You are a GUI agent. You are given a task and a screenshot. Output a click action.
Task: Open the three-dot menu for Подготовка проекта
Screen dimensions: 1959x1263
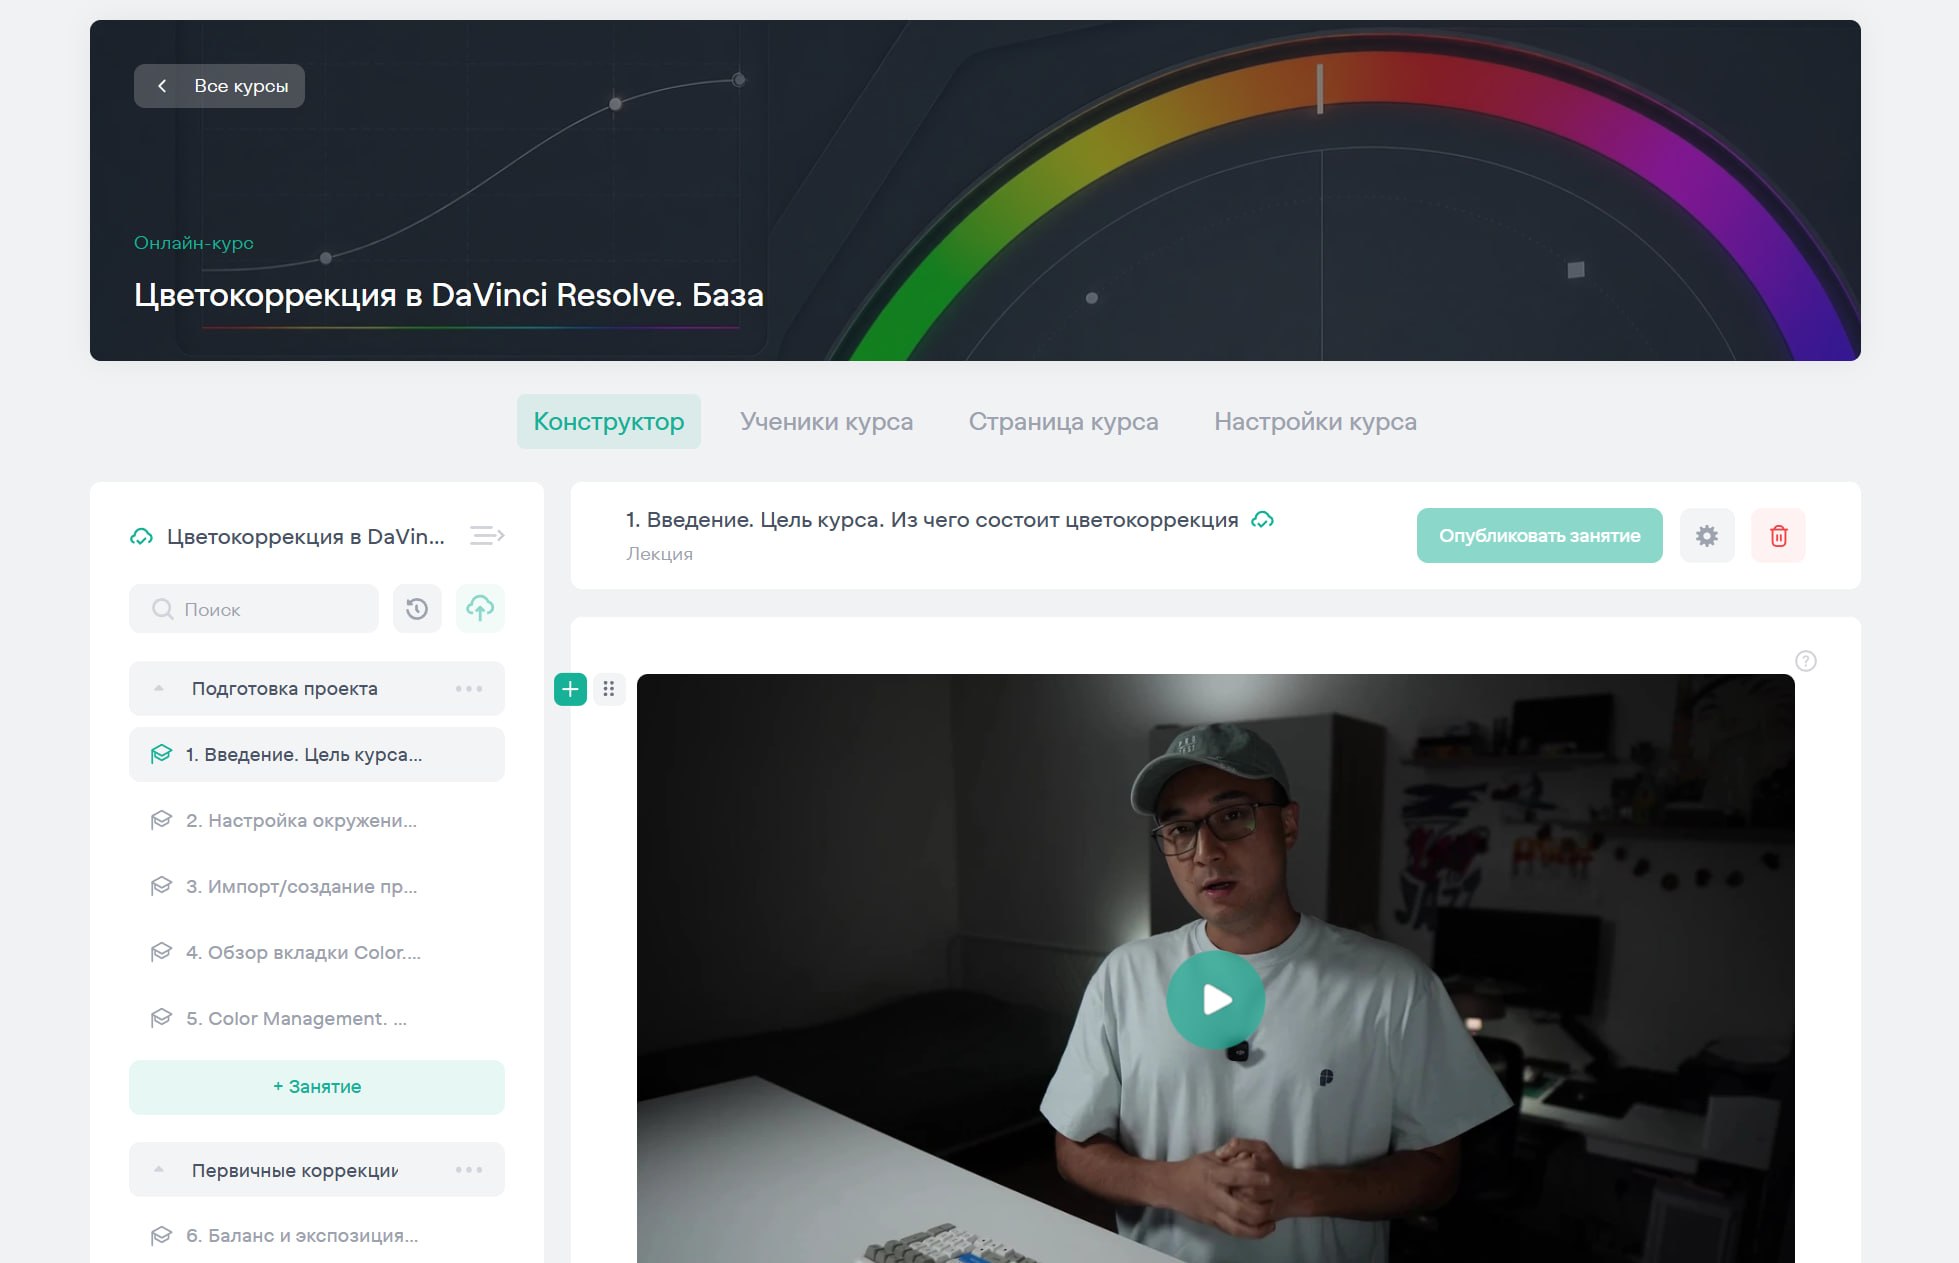[x=469, y=688]
